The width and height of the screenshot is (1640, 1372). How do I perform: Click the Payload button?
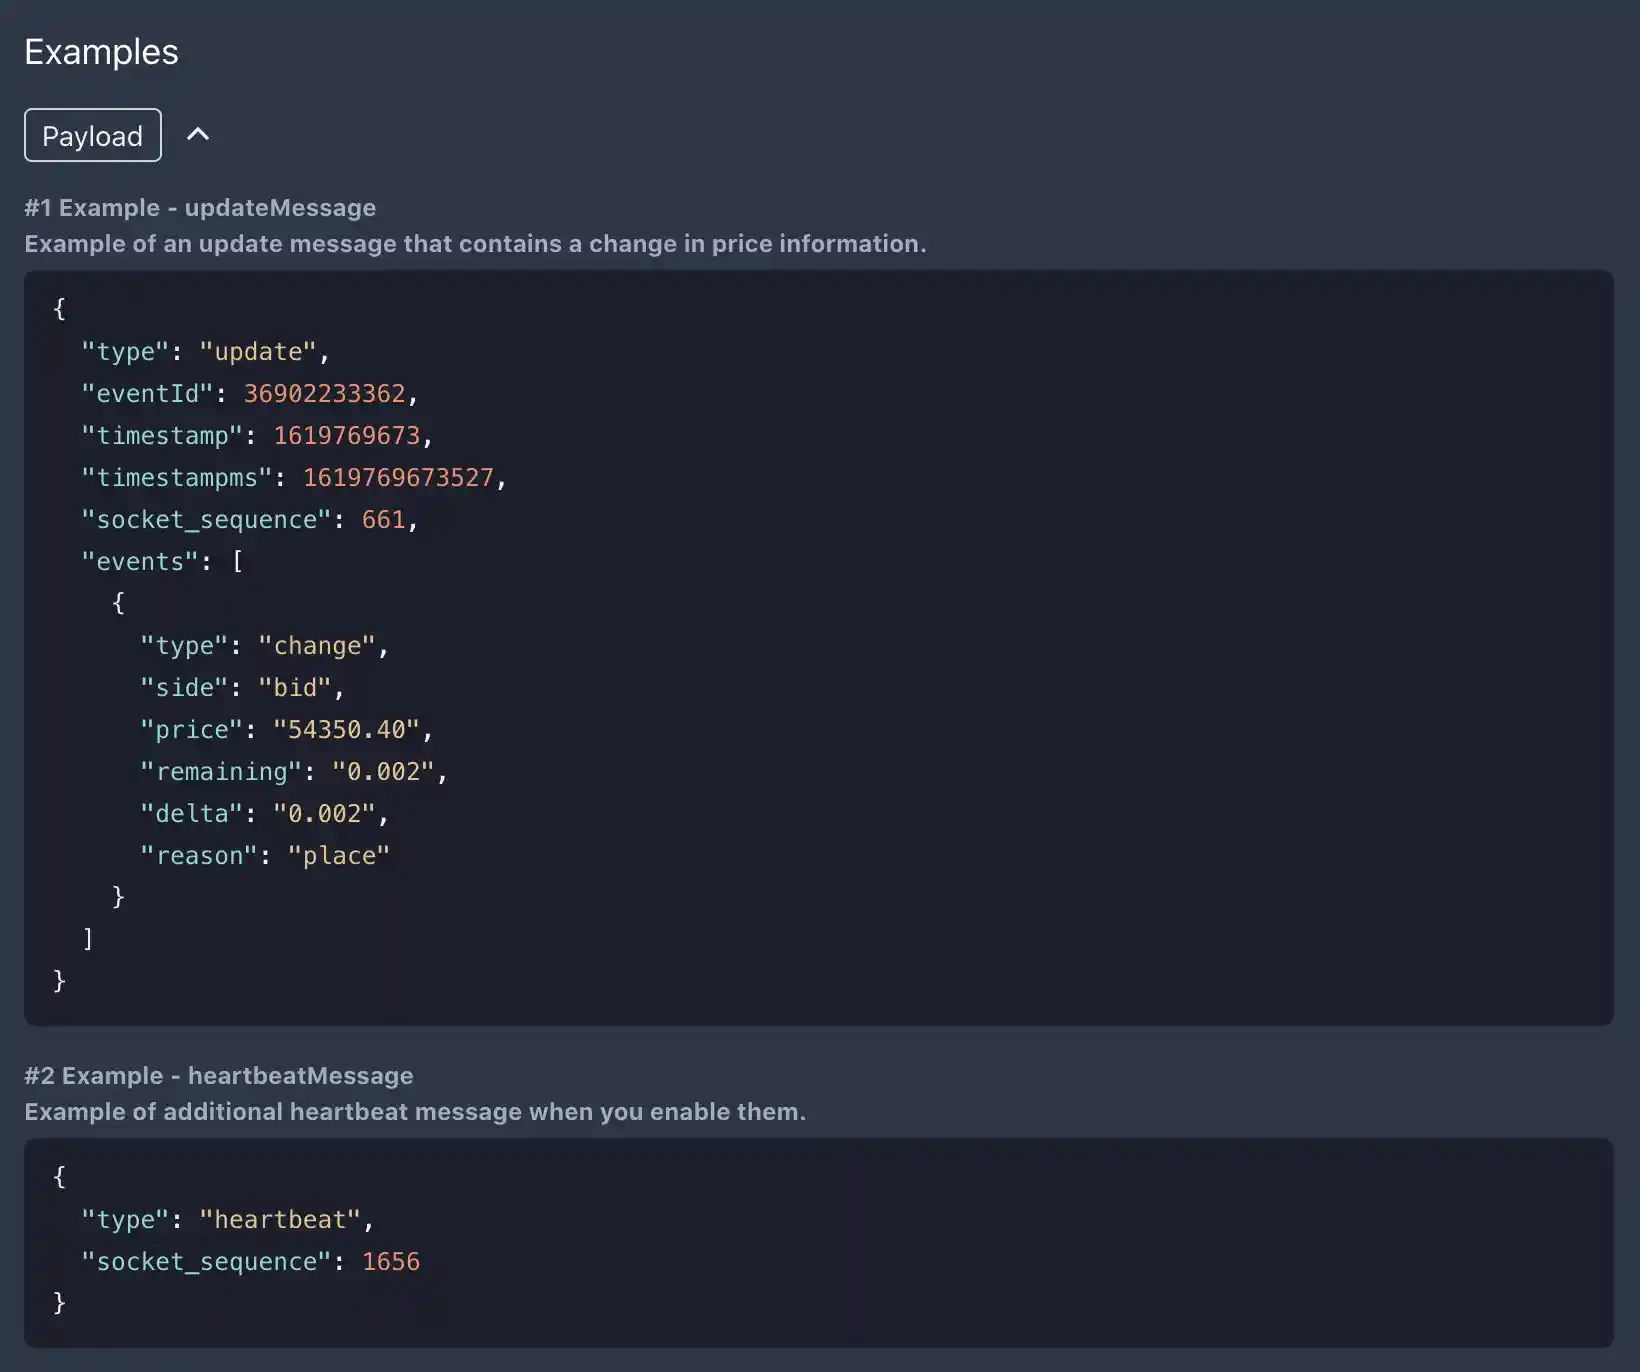point(92,135)
